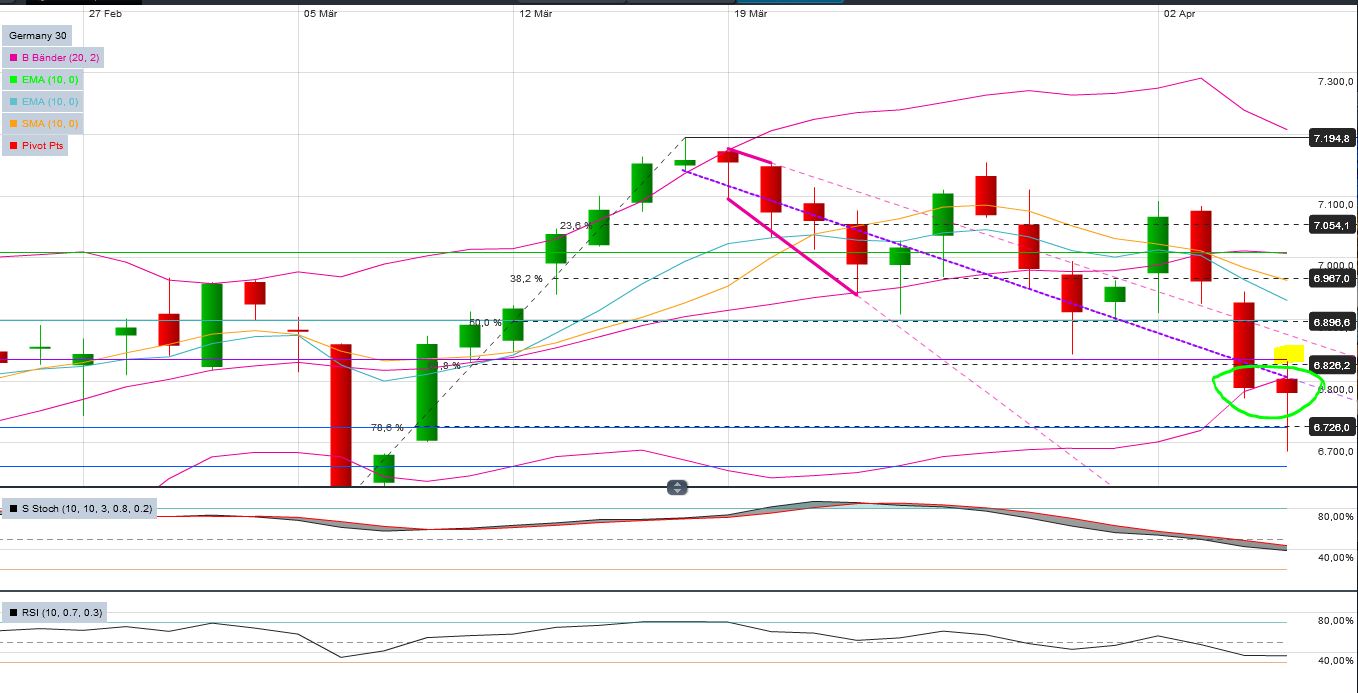
Task: Click the 38,2 % Fibonacci level label
Action: tap(526, 279)
